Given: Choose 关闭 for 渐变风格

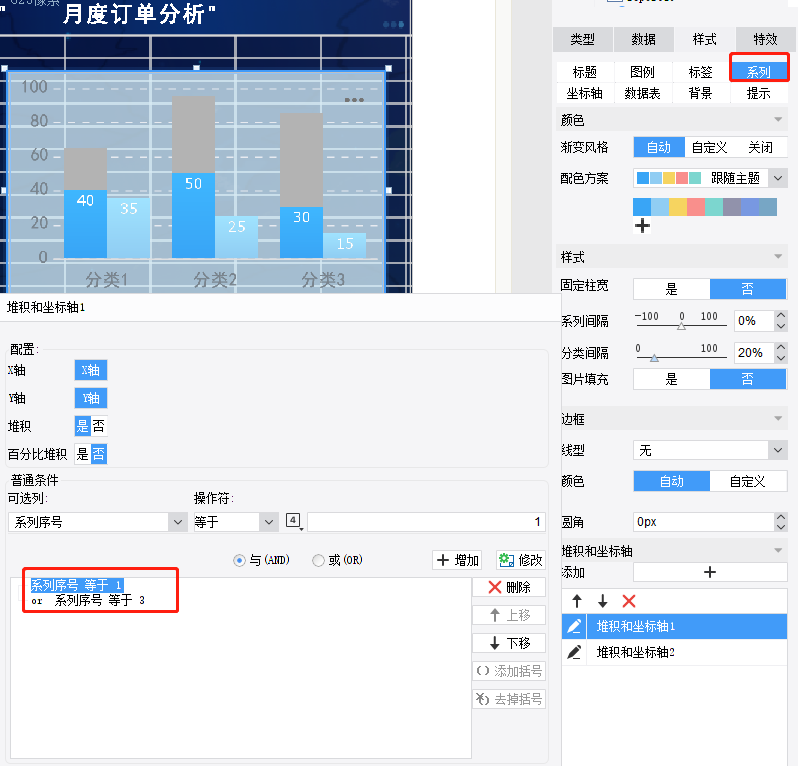Looking at the screenshot, I should (760, 147).
